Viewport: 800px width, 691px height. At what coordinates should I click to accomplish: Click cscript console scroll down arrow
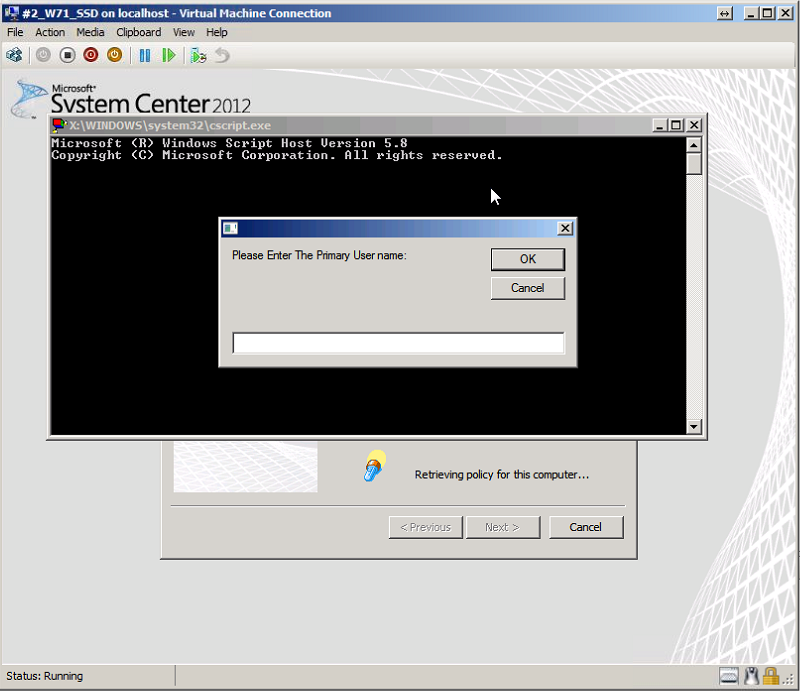click(693, 426)
